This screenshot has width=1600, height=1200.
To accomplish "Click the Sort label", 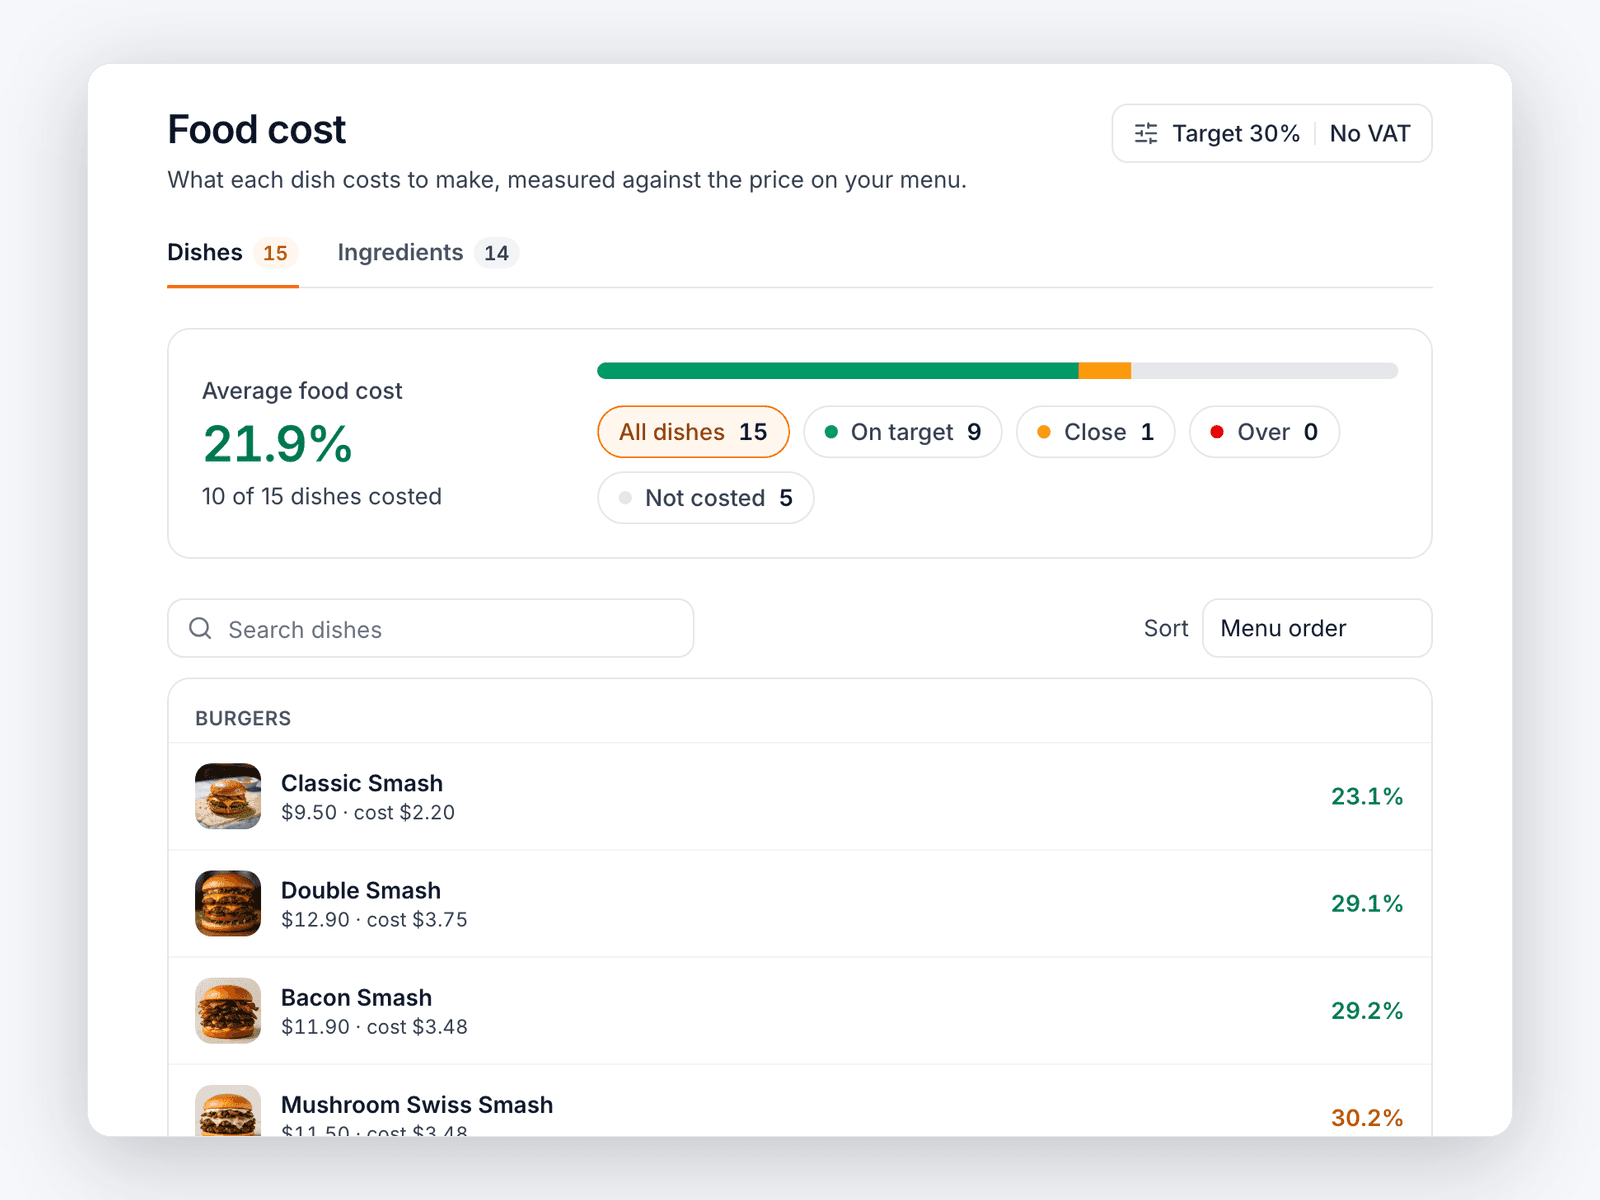I will [x=1166, y=628].
